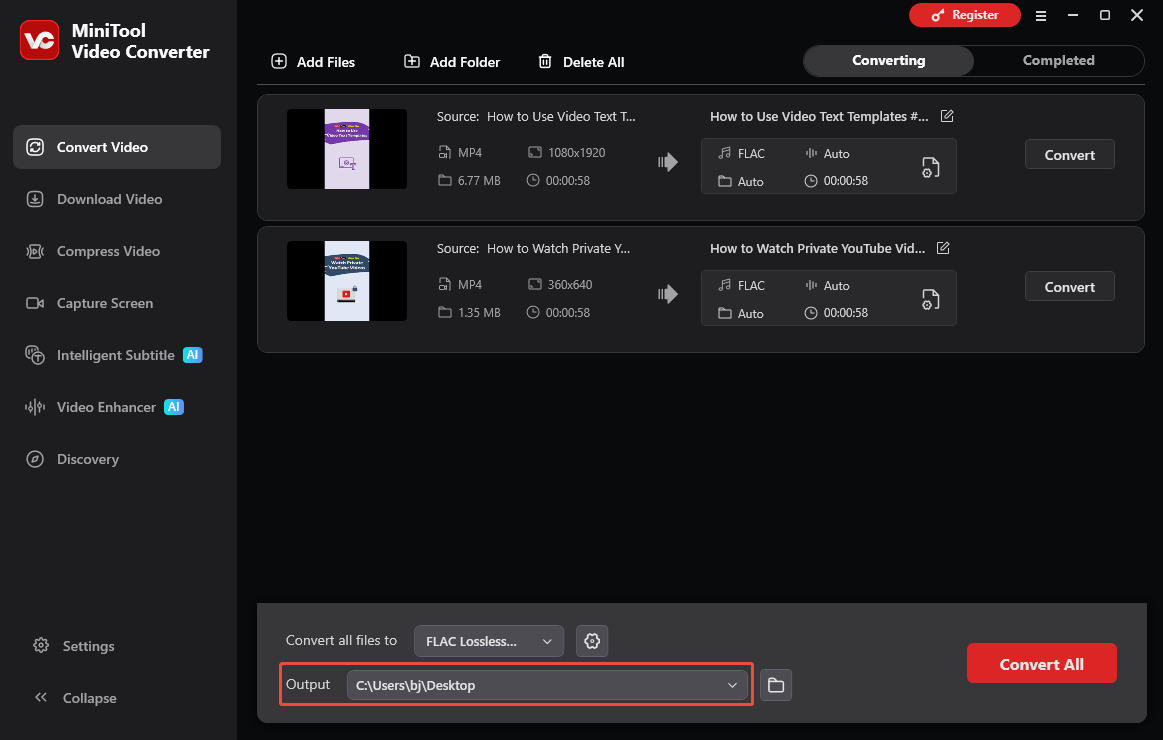The width and height of the screenshot is (1163, 740).
Task: Click the 360x640 resolution text
Action: [570, 284]
